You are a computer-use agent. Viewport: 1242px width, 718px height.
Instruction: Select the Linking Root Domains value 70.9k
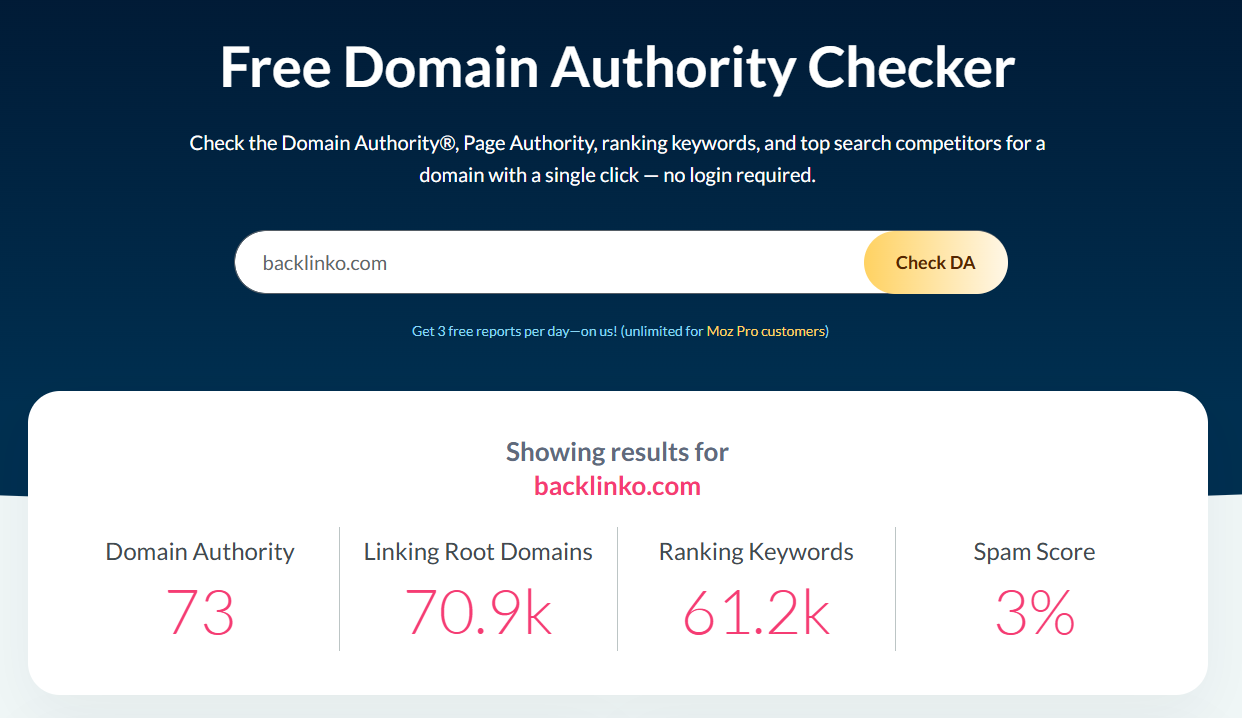tap(478, 613)
